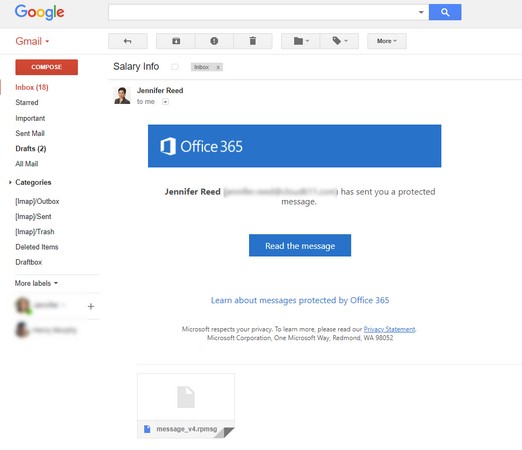
Task: Click the second chat contact avatar
Action: pyautogui.click(x=22, y=330)
